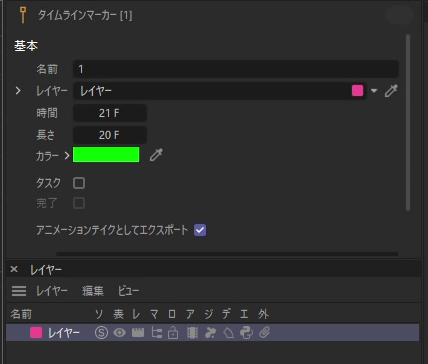Toggle the generators icon for レイヤー

210,333
